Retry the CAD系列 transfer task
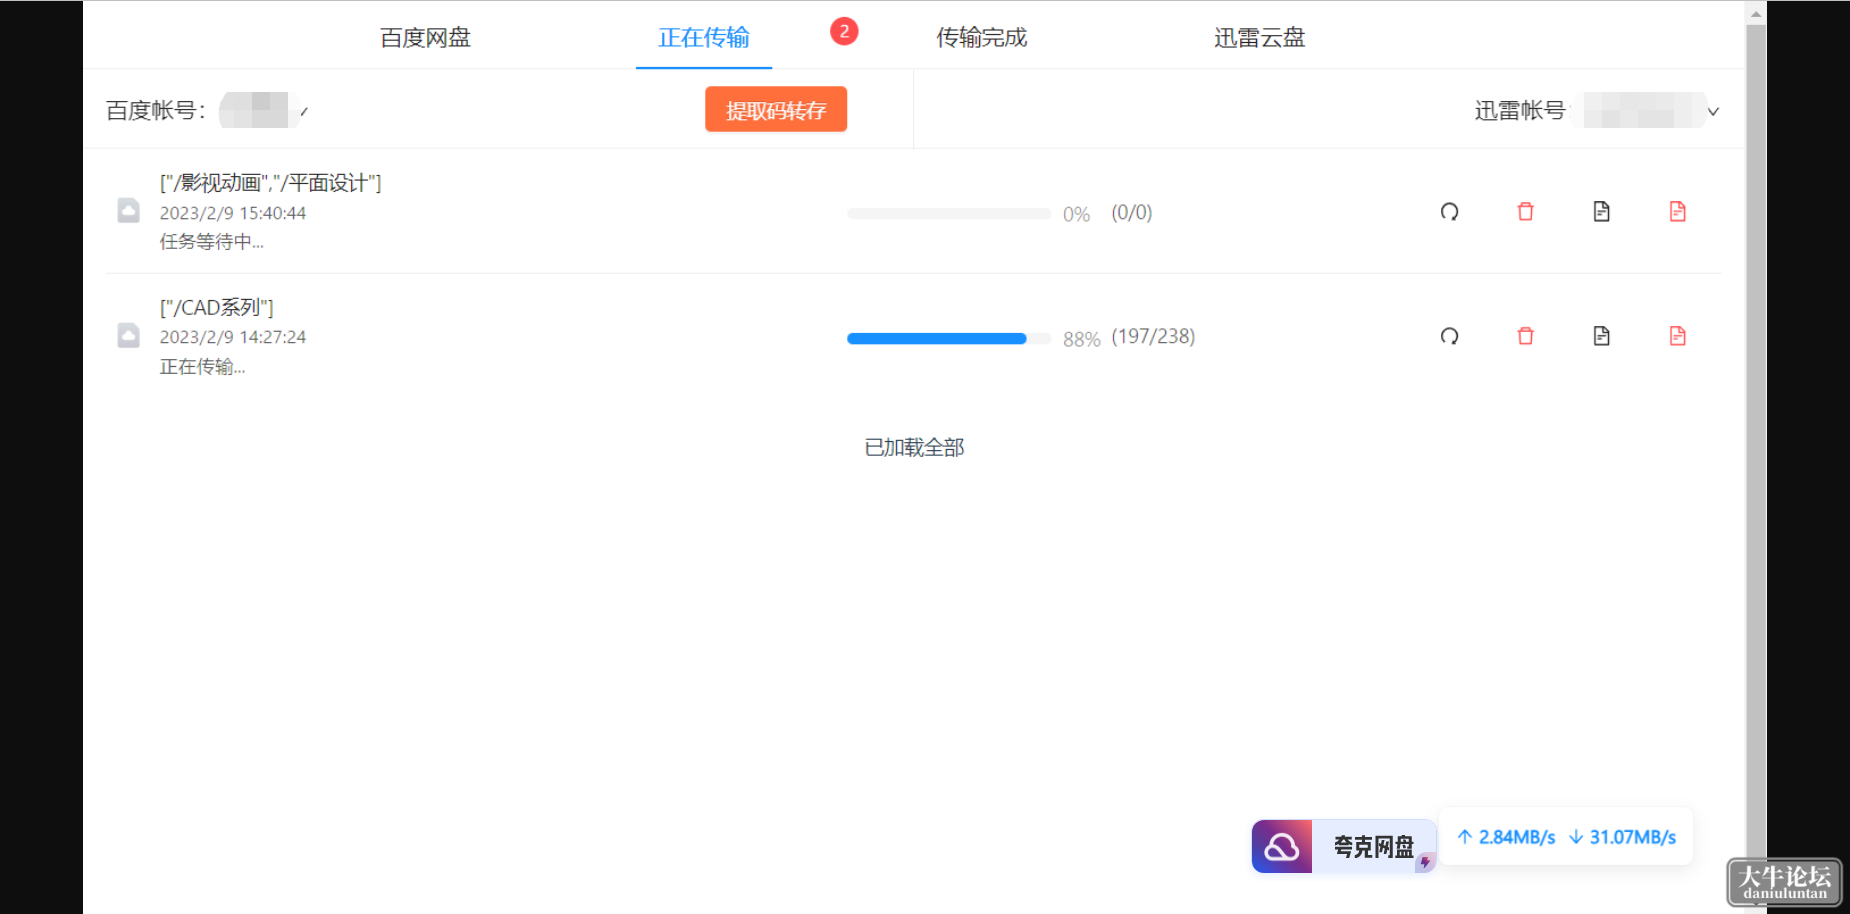Screen dimensions: 1850x914 tap(1449, 336)
